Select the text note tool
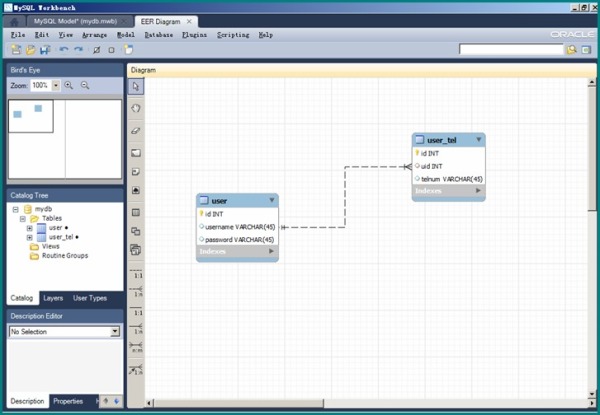This screenshot has height=415, width=600. [136, 172]
